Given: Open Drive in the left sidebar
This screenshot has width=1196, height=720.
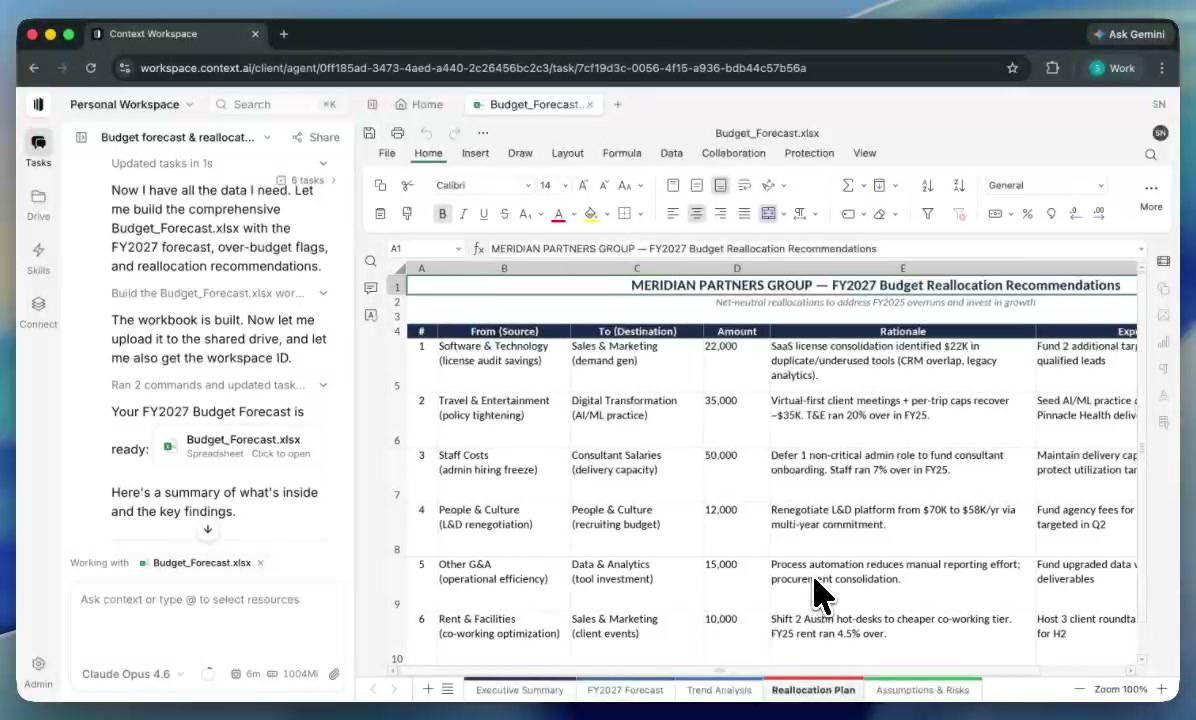Looking at the screenshot, I should point(38,203).
